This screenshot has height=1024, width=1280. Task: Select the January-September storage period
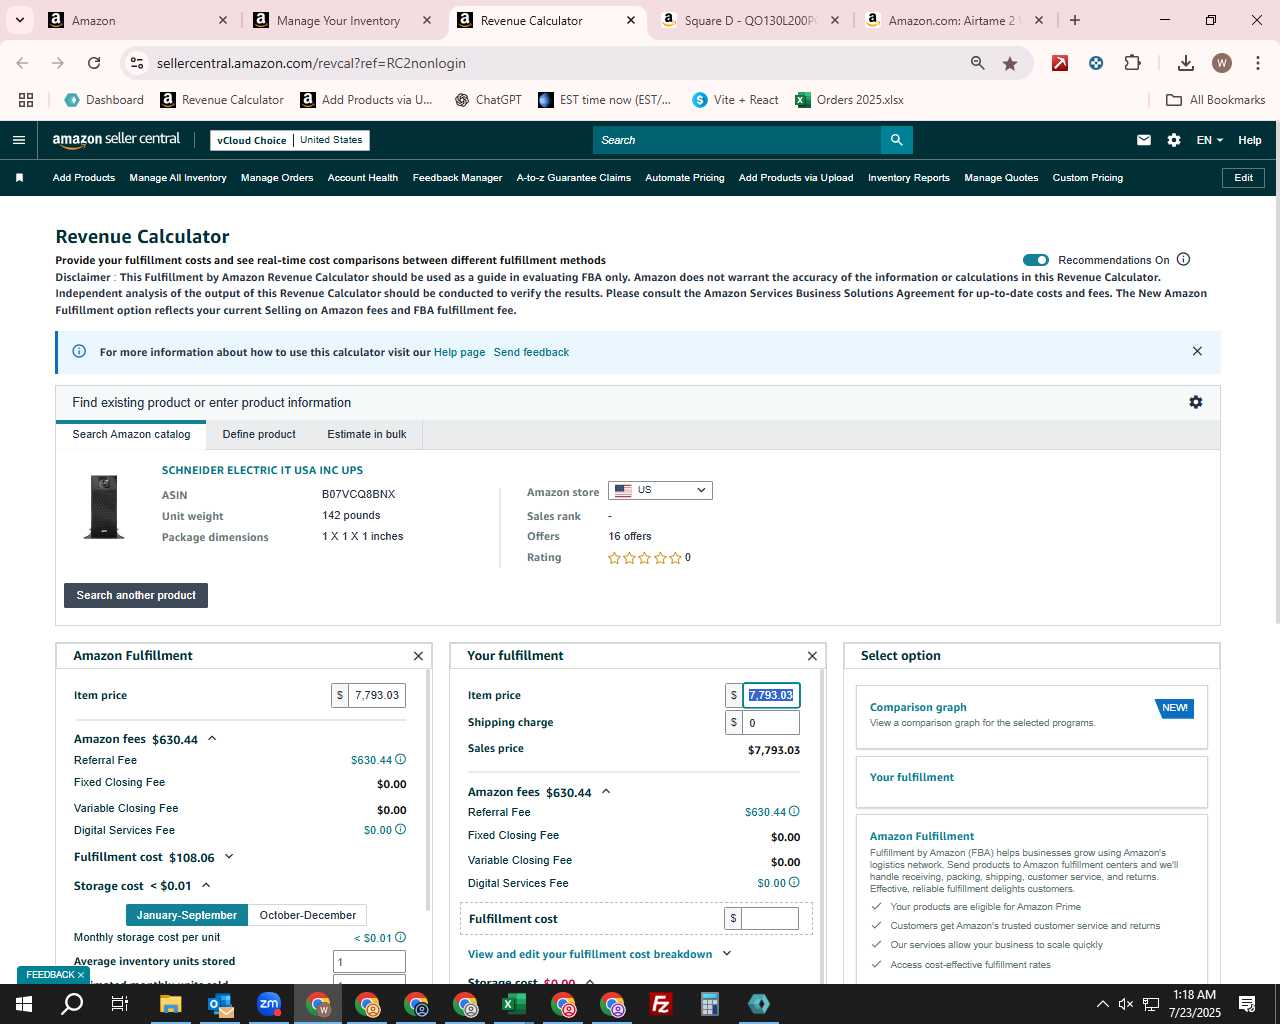(187, 915)
